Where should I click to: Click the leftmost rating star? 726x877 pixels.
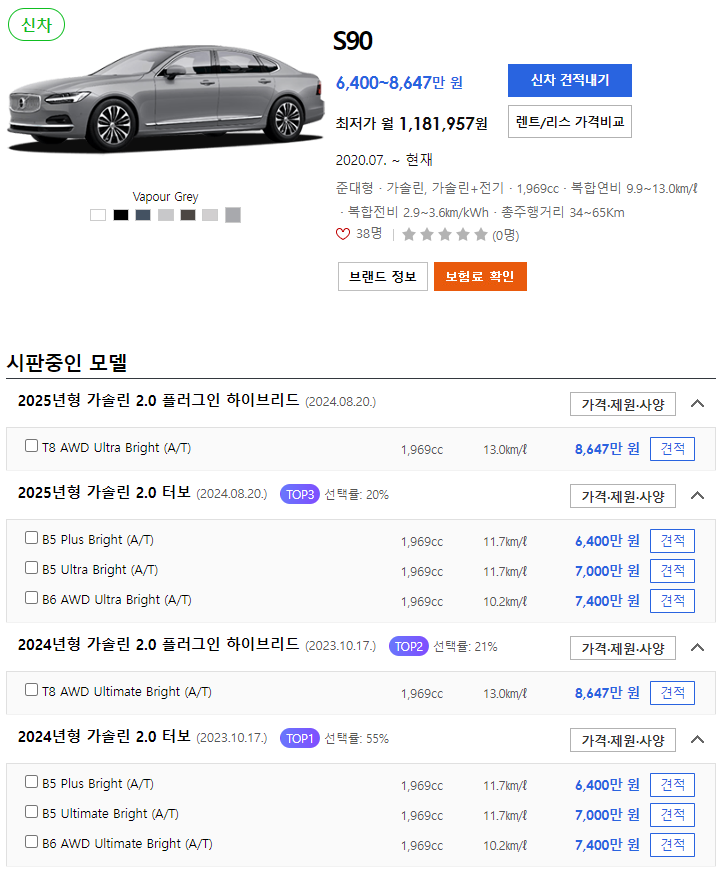pos(409,234)
